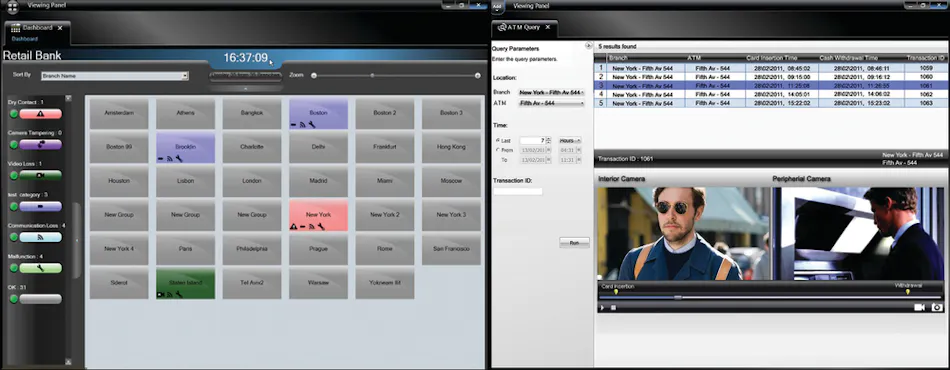Screen dimensions: 950x370
Task: Open the ATM Fifth Av - 544 dropdown
Action: (551, 104)
